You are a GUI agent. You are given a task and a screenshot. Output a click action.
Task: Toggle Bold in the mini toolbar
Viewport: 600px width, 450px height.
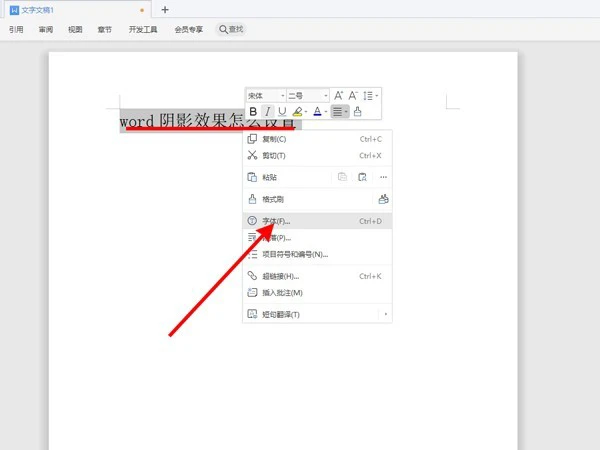coord(253,111)
